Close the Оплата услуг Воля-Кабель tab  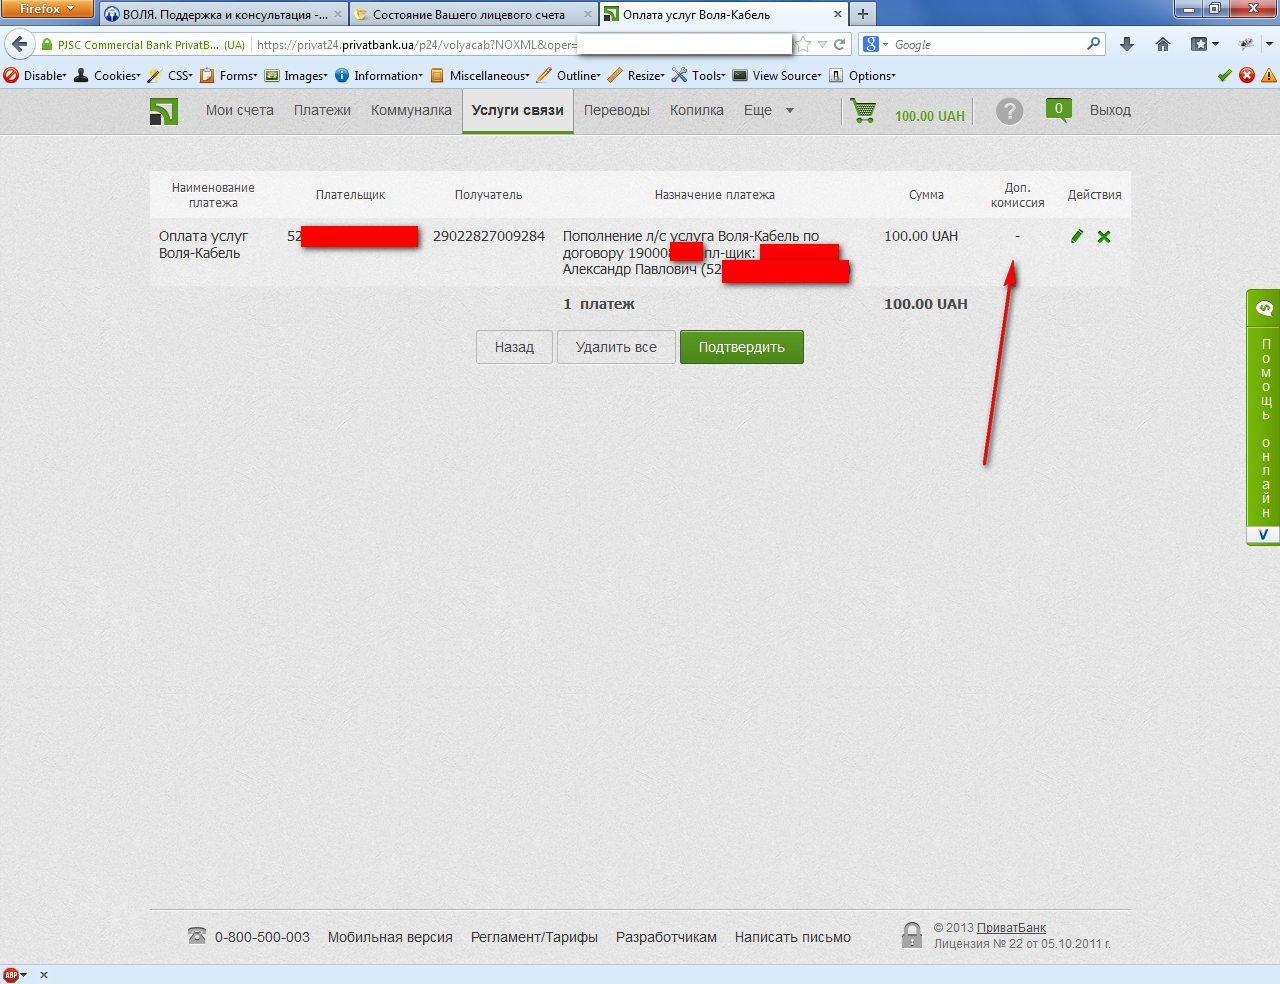838,15
